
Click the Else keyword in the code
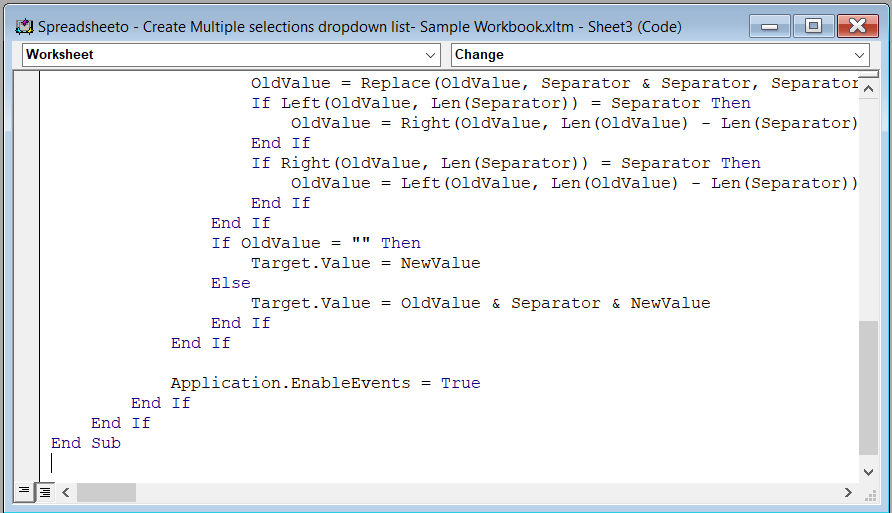[230, 283]
